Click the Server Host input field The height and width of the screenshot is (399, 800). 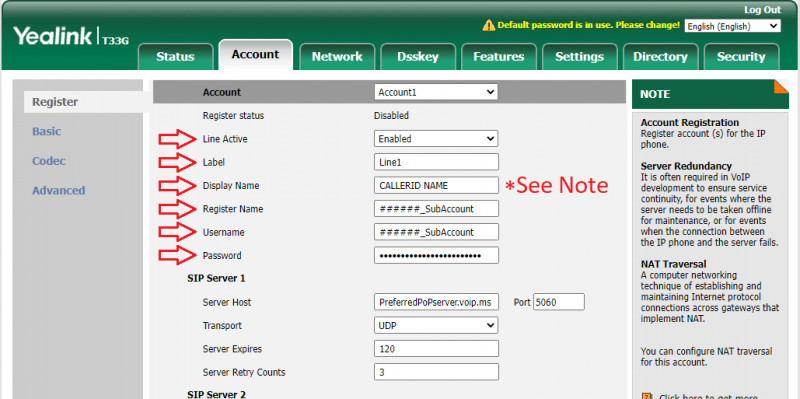[x=436, y=302]
